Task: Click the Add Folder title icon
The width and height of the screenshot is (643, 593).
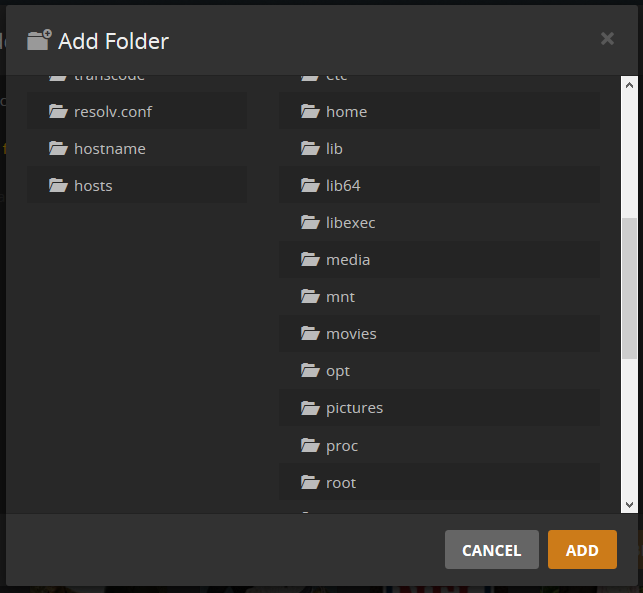Action: tap(39, 40)
